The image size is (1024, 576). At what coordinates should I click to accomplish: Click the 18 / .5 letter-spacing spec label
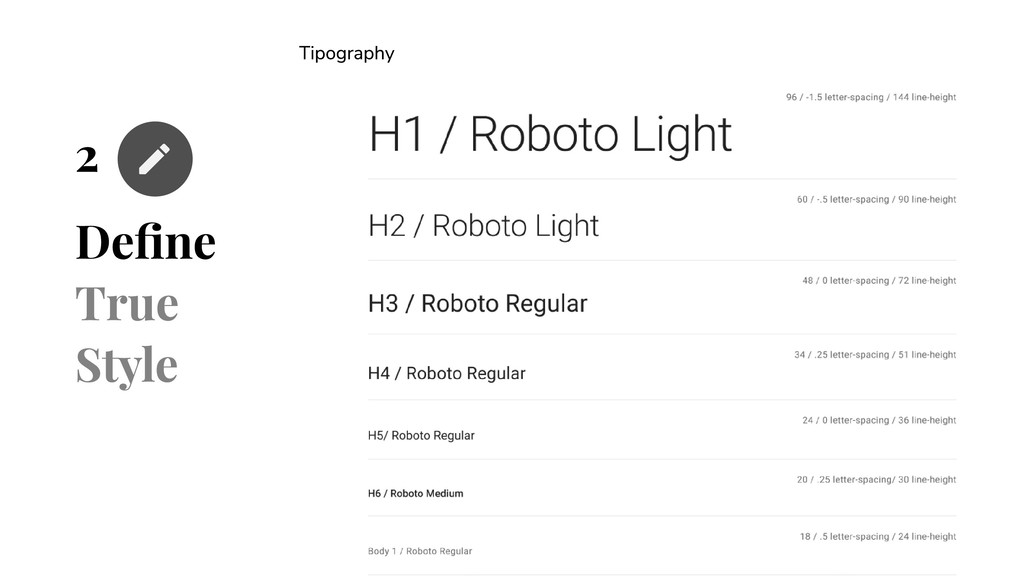click(x=878, y=537)
